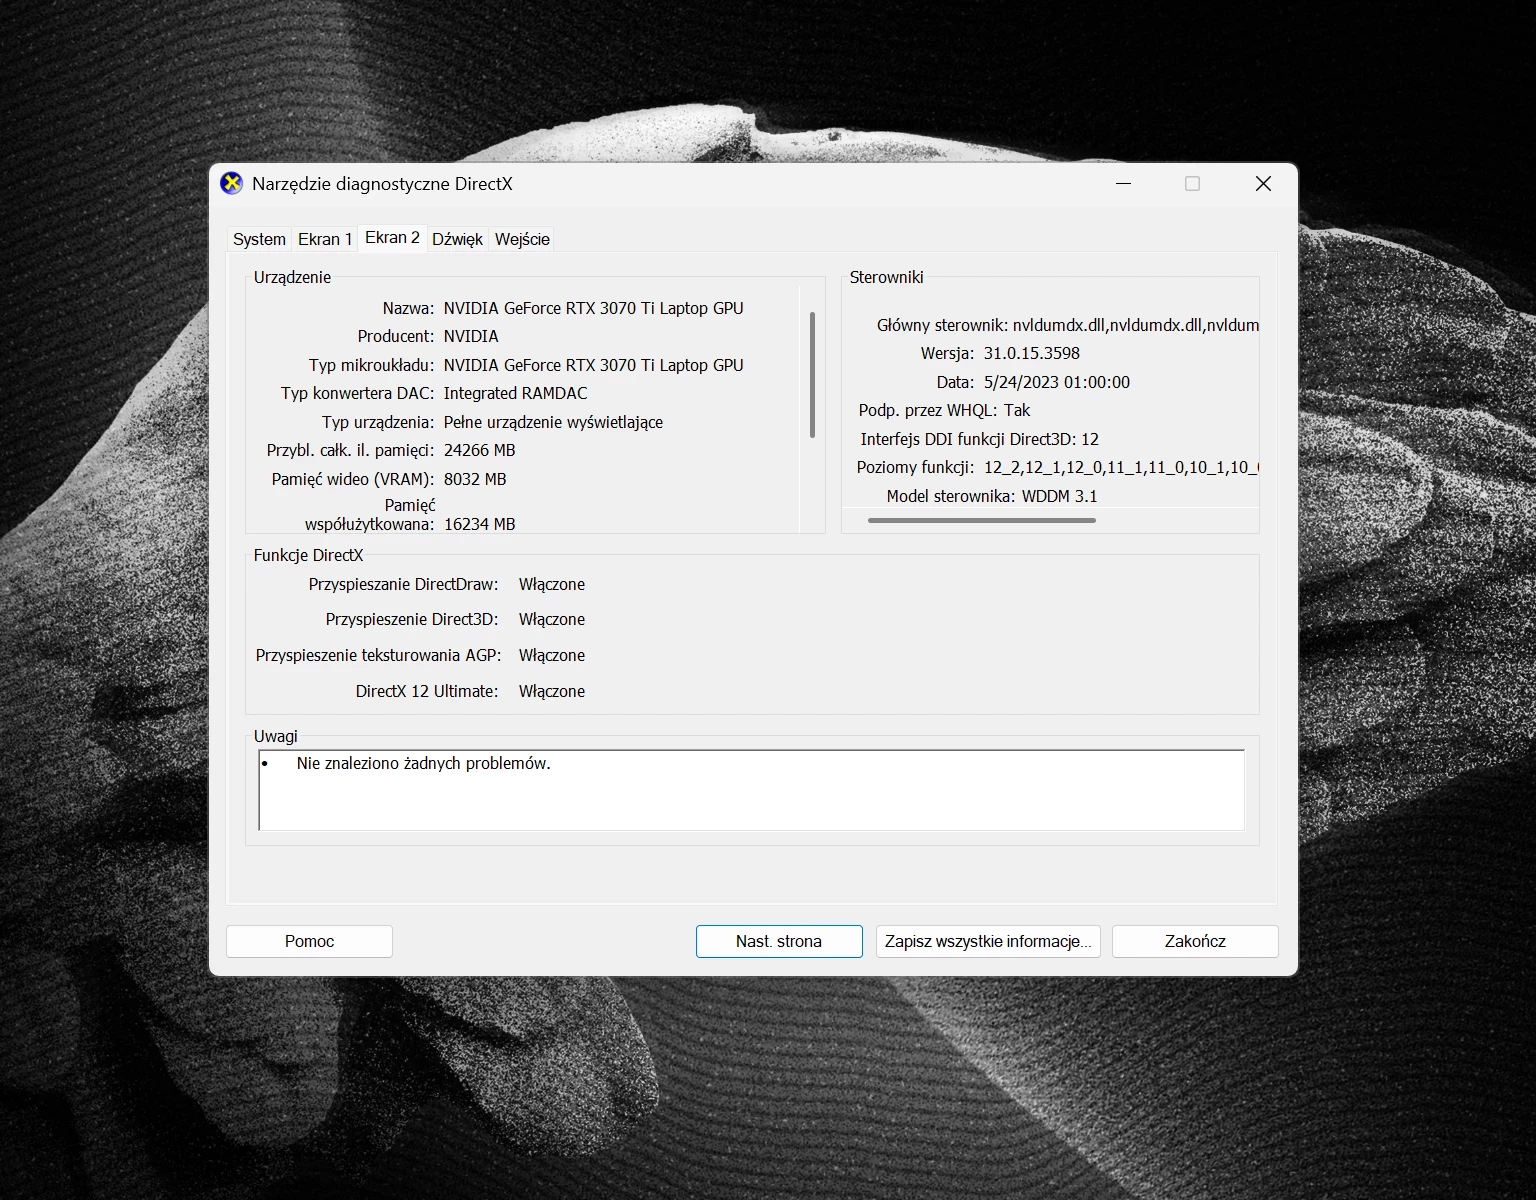Click the DirectX diagnostic tool title icon
Screen dimensions: 1536x1200
[x=231, y=183]
